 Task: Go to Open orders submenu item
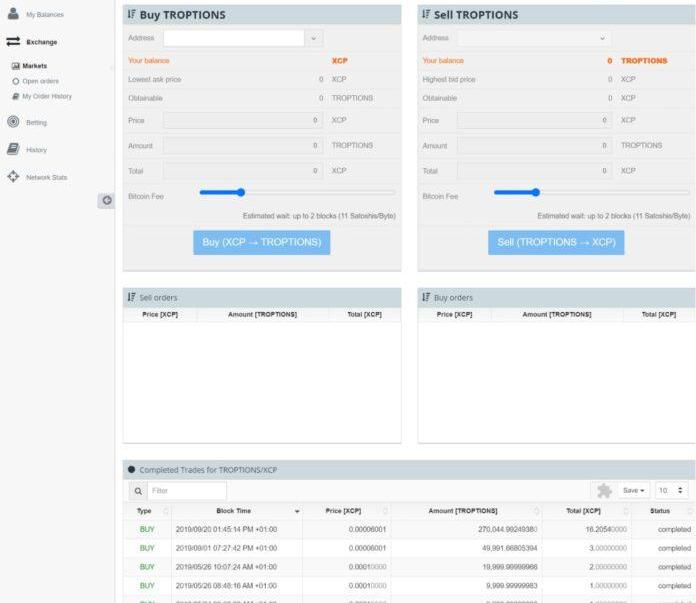(40, 81)
